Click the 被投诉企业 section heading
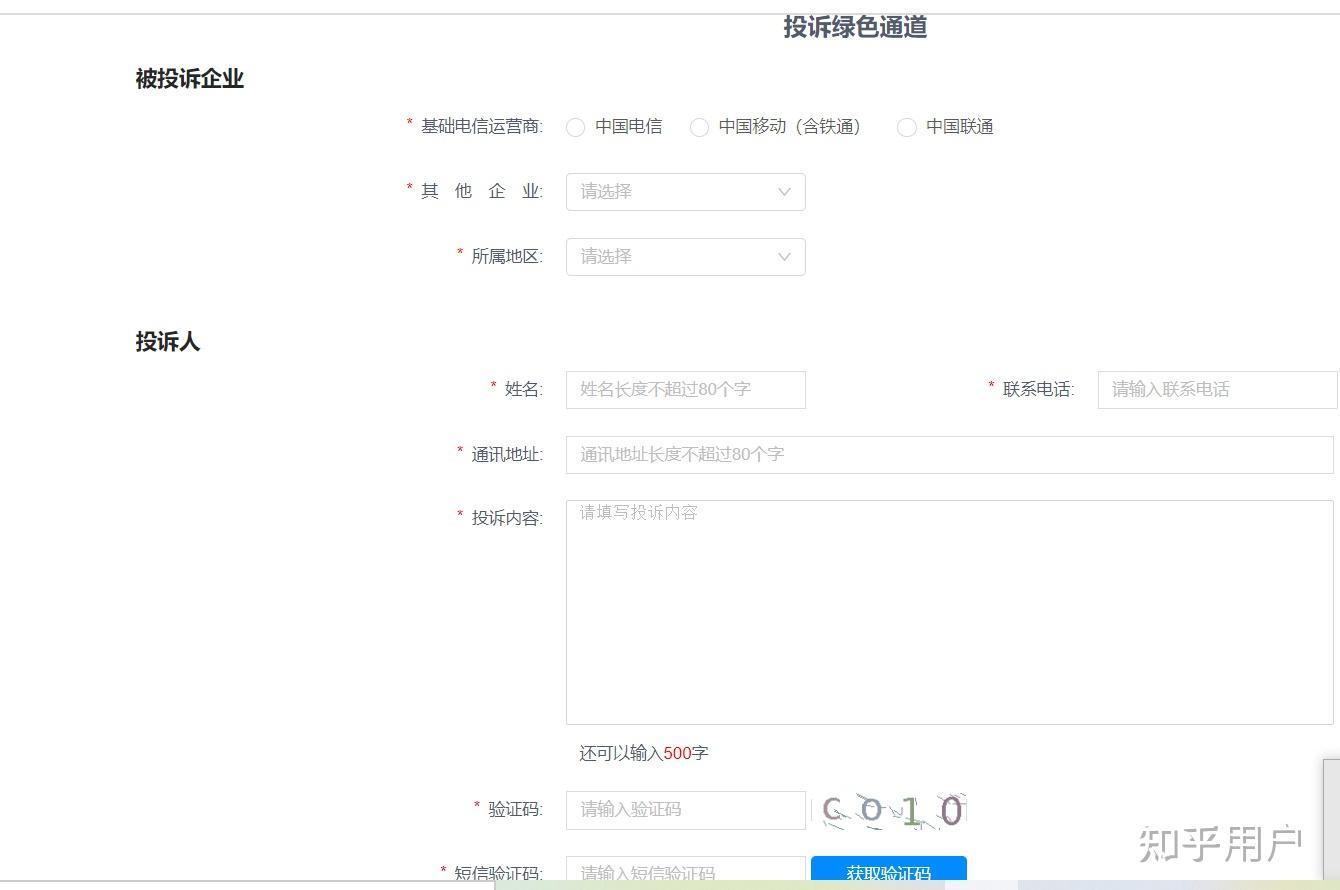This screenshot has width=1340, height=890. 190,79
